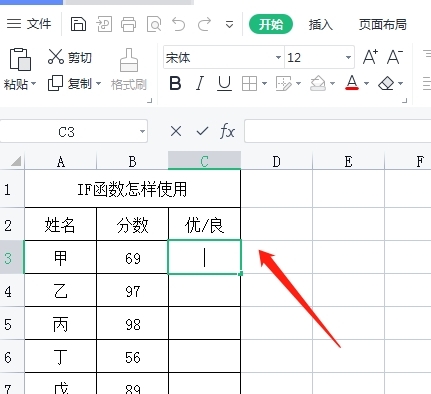Image resolution: width=431 pixels, height=394 pixels.
Task: Open the draw border dropdown arrow
Action: (x=298, y=83)
